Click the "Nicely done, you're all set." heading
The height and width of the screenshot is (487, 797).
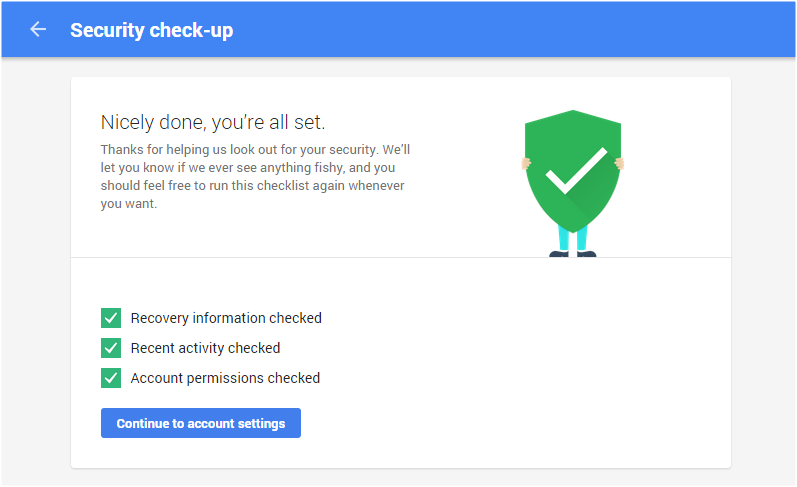coord(213,122)
